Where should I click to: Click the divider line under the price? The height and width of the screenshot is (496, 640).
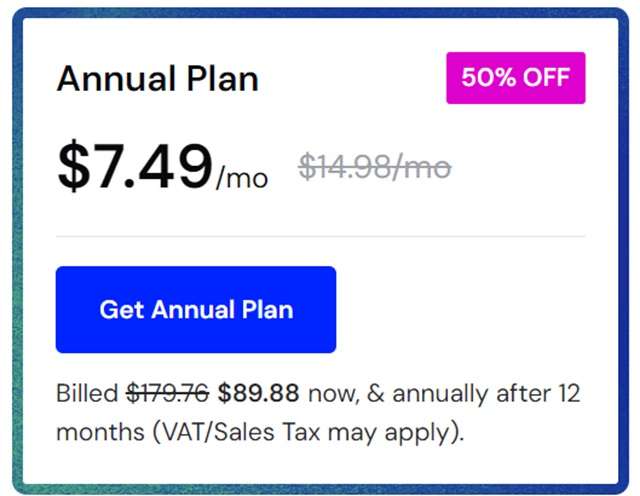(320, 237)
